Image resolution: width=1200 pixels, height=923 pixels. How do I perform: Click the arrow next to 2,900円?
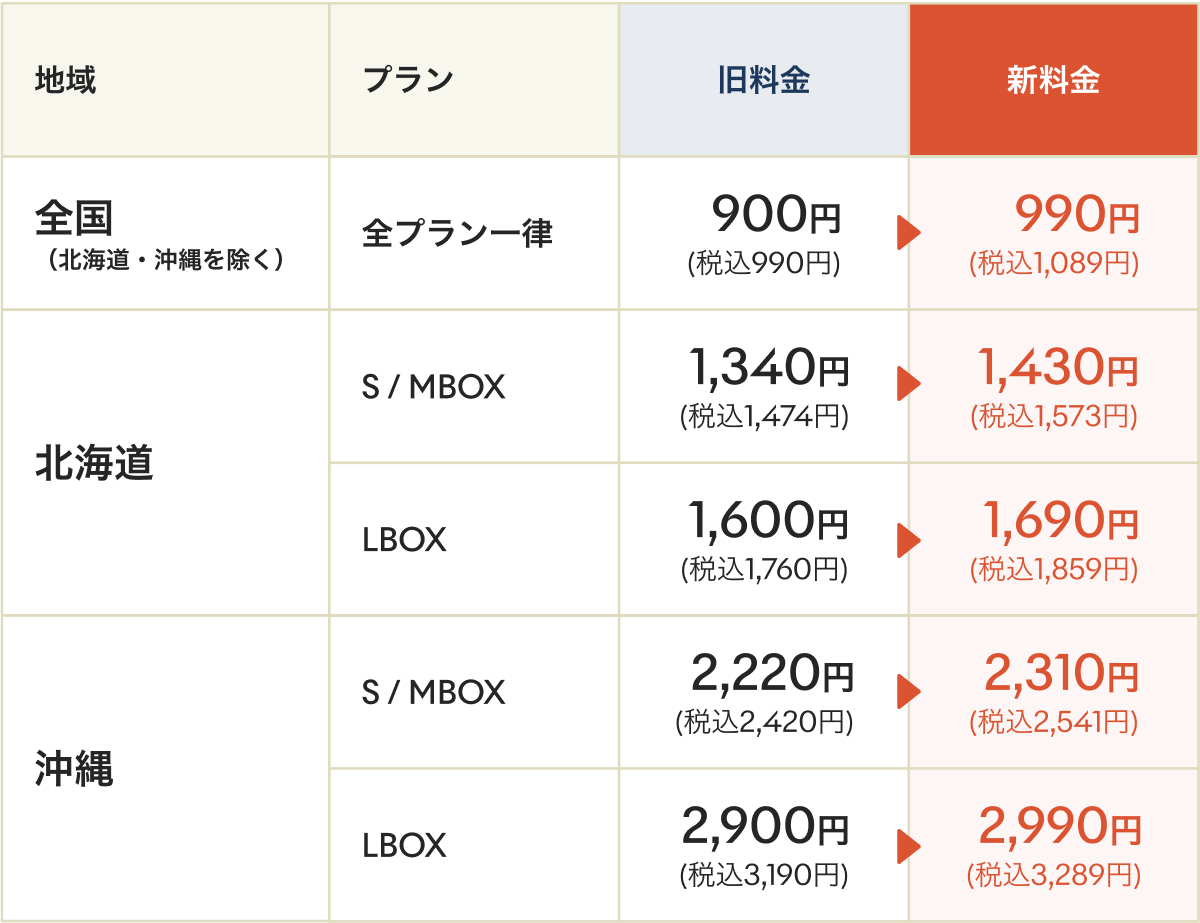point(908,846)
